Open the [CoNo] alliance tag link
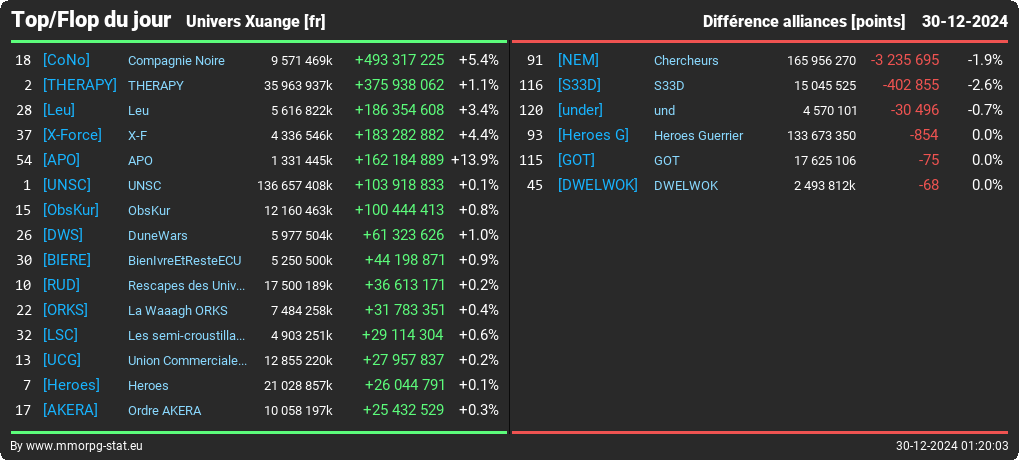This screenshot has width=1019, height=460. 66,60
